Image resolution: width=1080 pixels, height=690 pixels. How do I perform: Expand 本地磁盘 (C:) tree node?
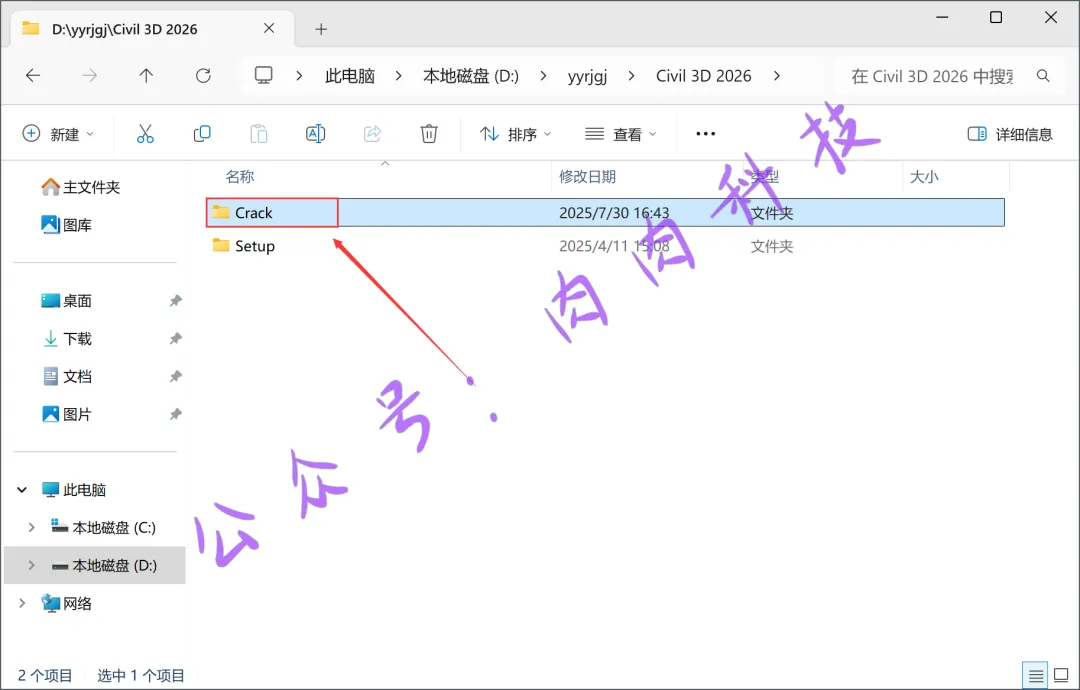click(x=31, y=528)
